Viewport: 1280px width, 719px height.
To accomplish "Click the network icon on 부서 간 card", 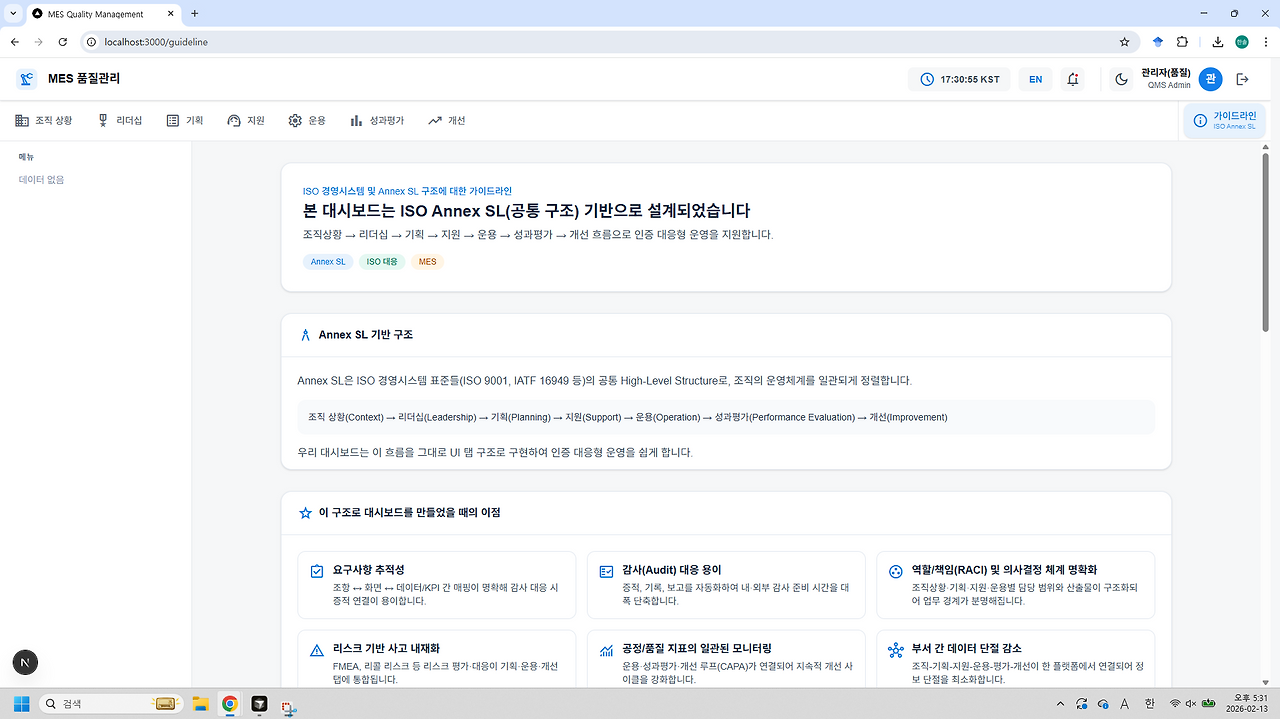I will tap(895, 650).
